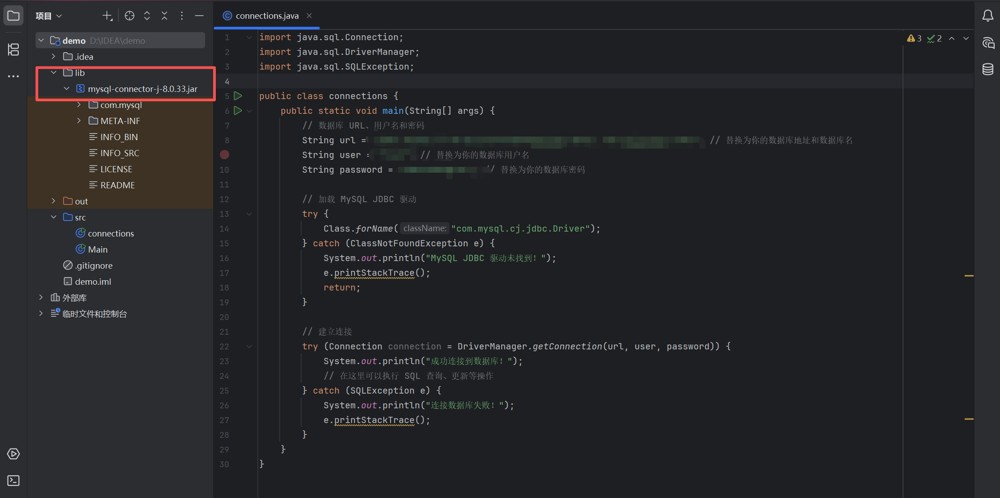Click the upper warning stripe marker in scrollbar
The image size is (1000, 498).
pyautogui.click(x=969, y=275)
